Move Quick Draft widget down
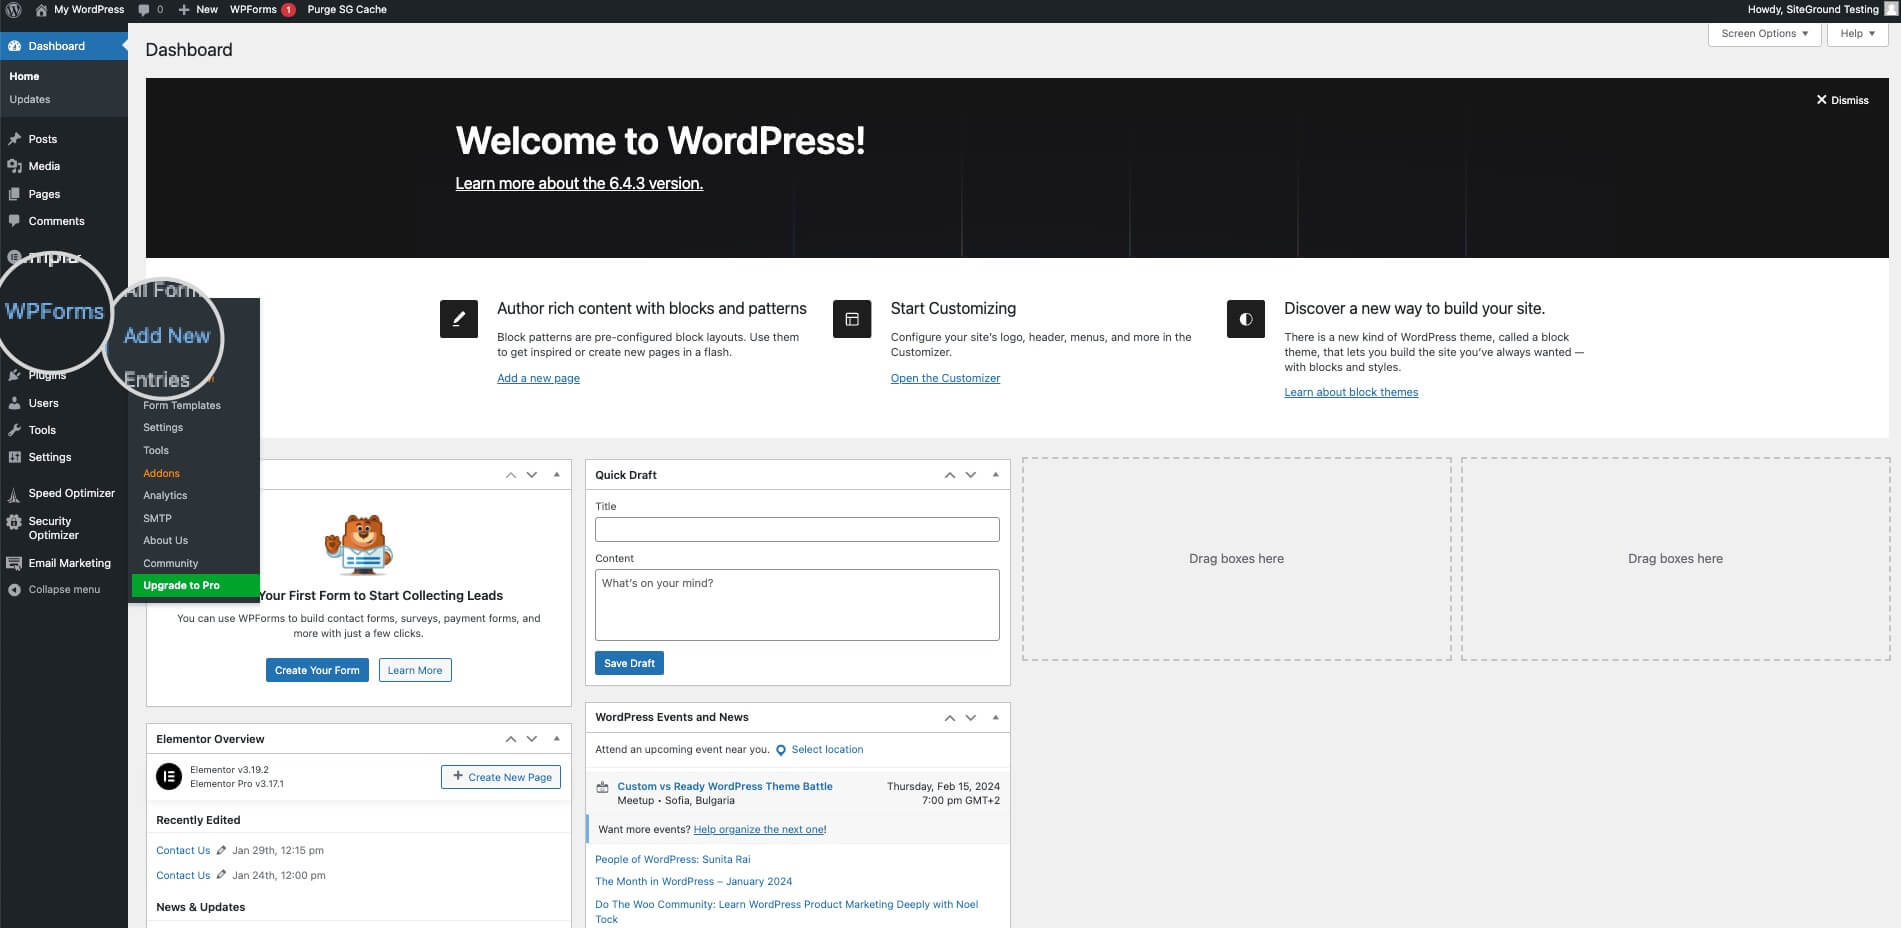This screenshot has height=928, width=1901. click(x=971, y=475)
